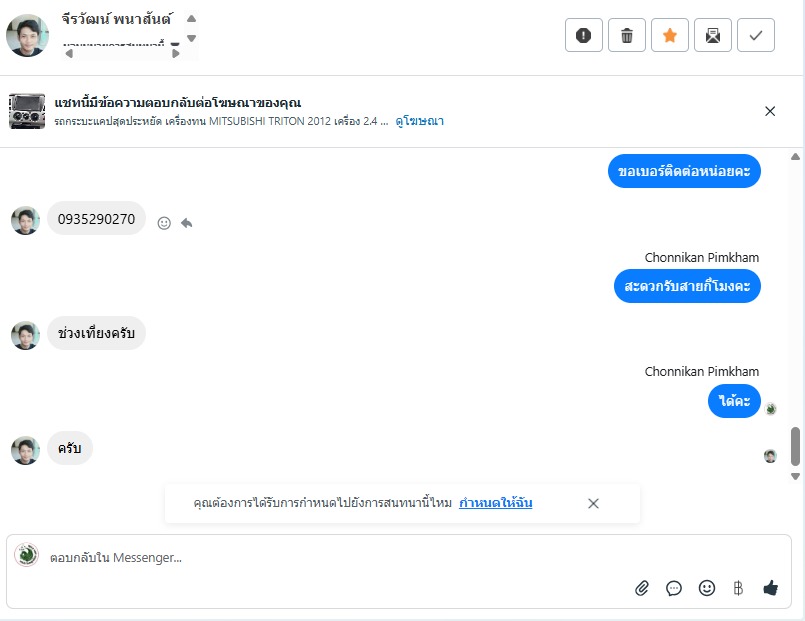Mark conversation as done with checkmark
The height and width of the screenshot is (621, 805).
[x=756, y=36]
